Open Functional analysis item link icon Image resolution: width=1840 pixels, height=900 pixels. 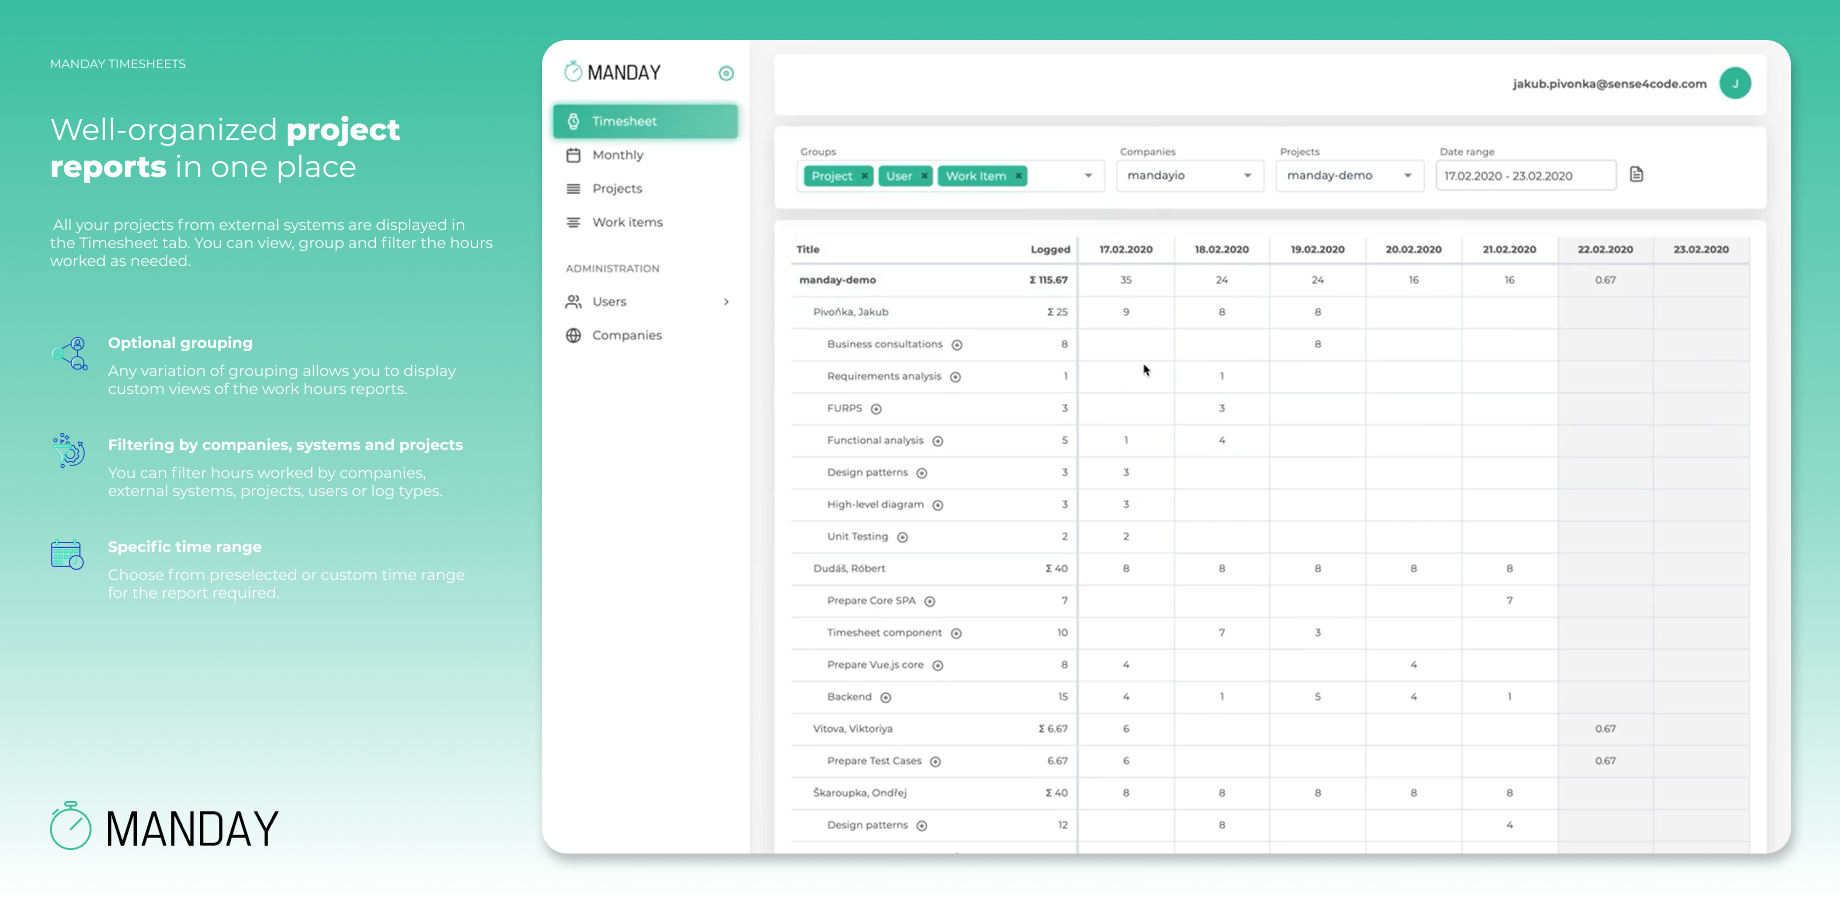(x=938, y=441)
